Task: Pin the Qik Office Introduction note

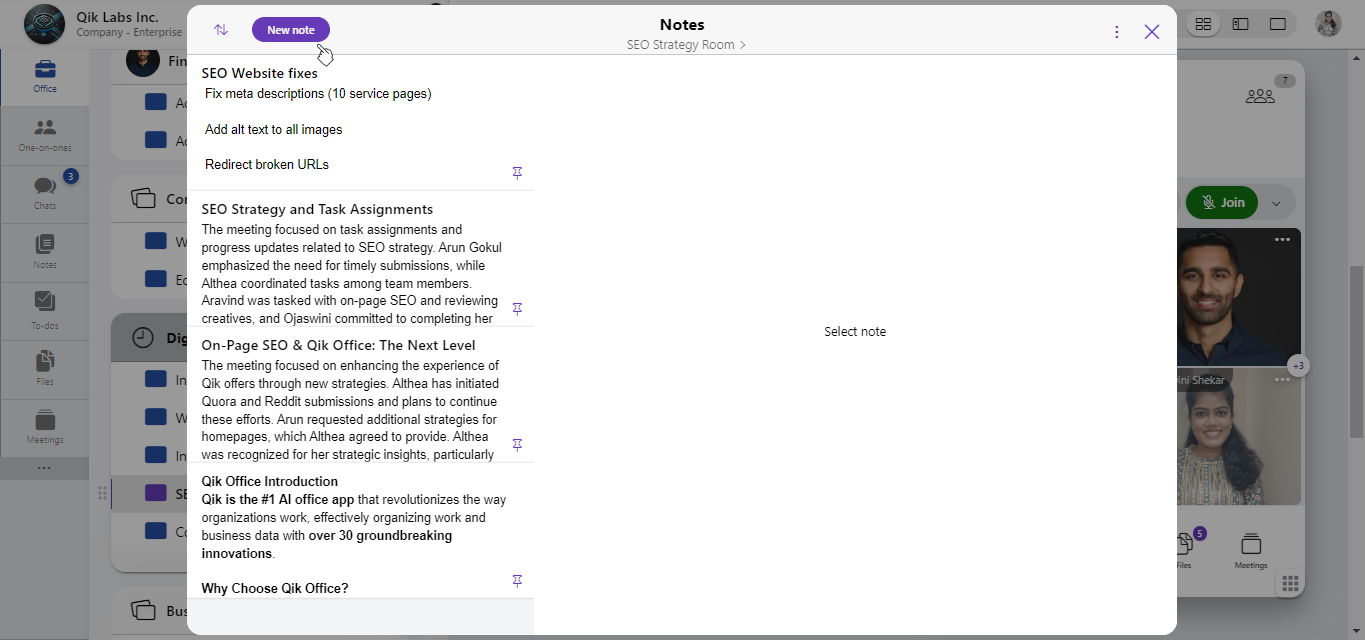Action: point(517,581)
